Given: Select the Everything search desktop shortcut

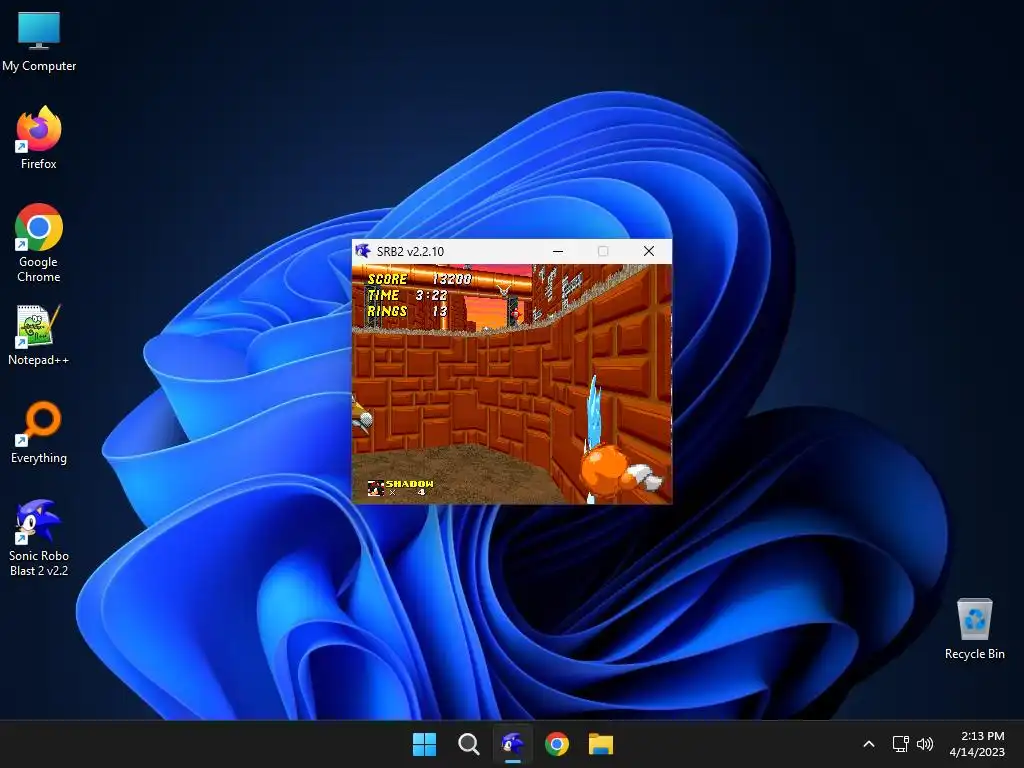Looking at the screenshot, I should coord(39,433).
